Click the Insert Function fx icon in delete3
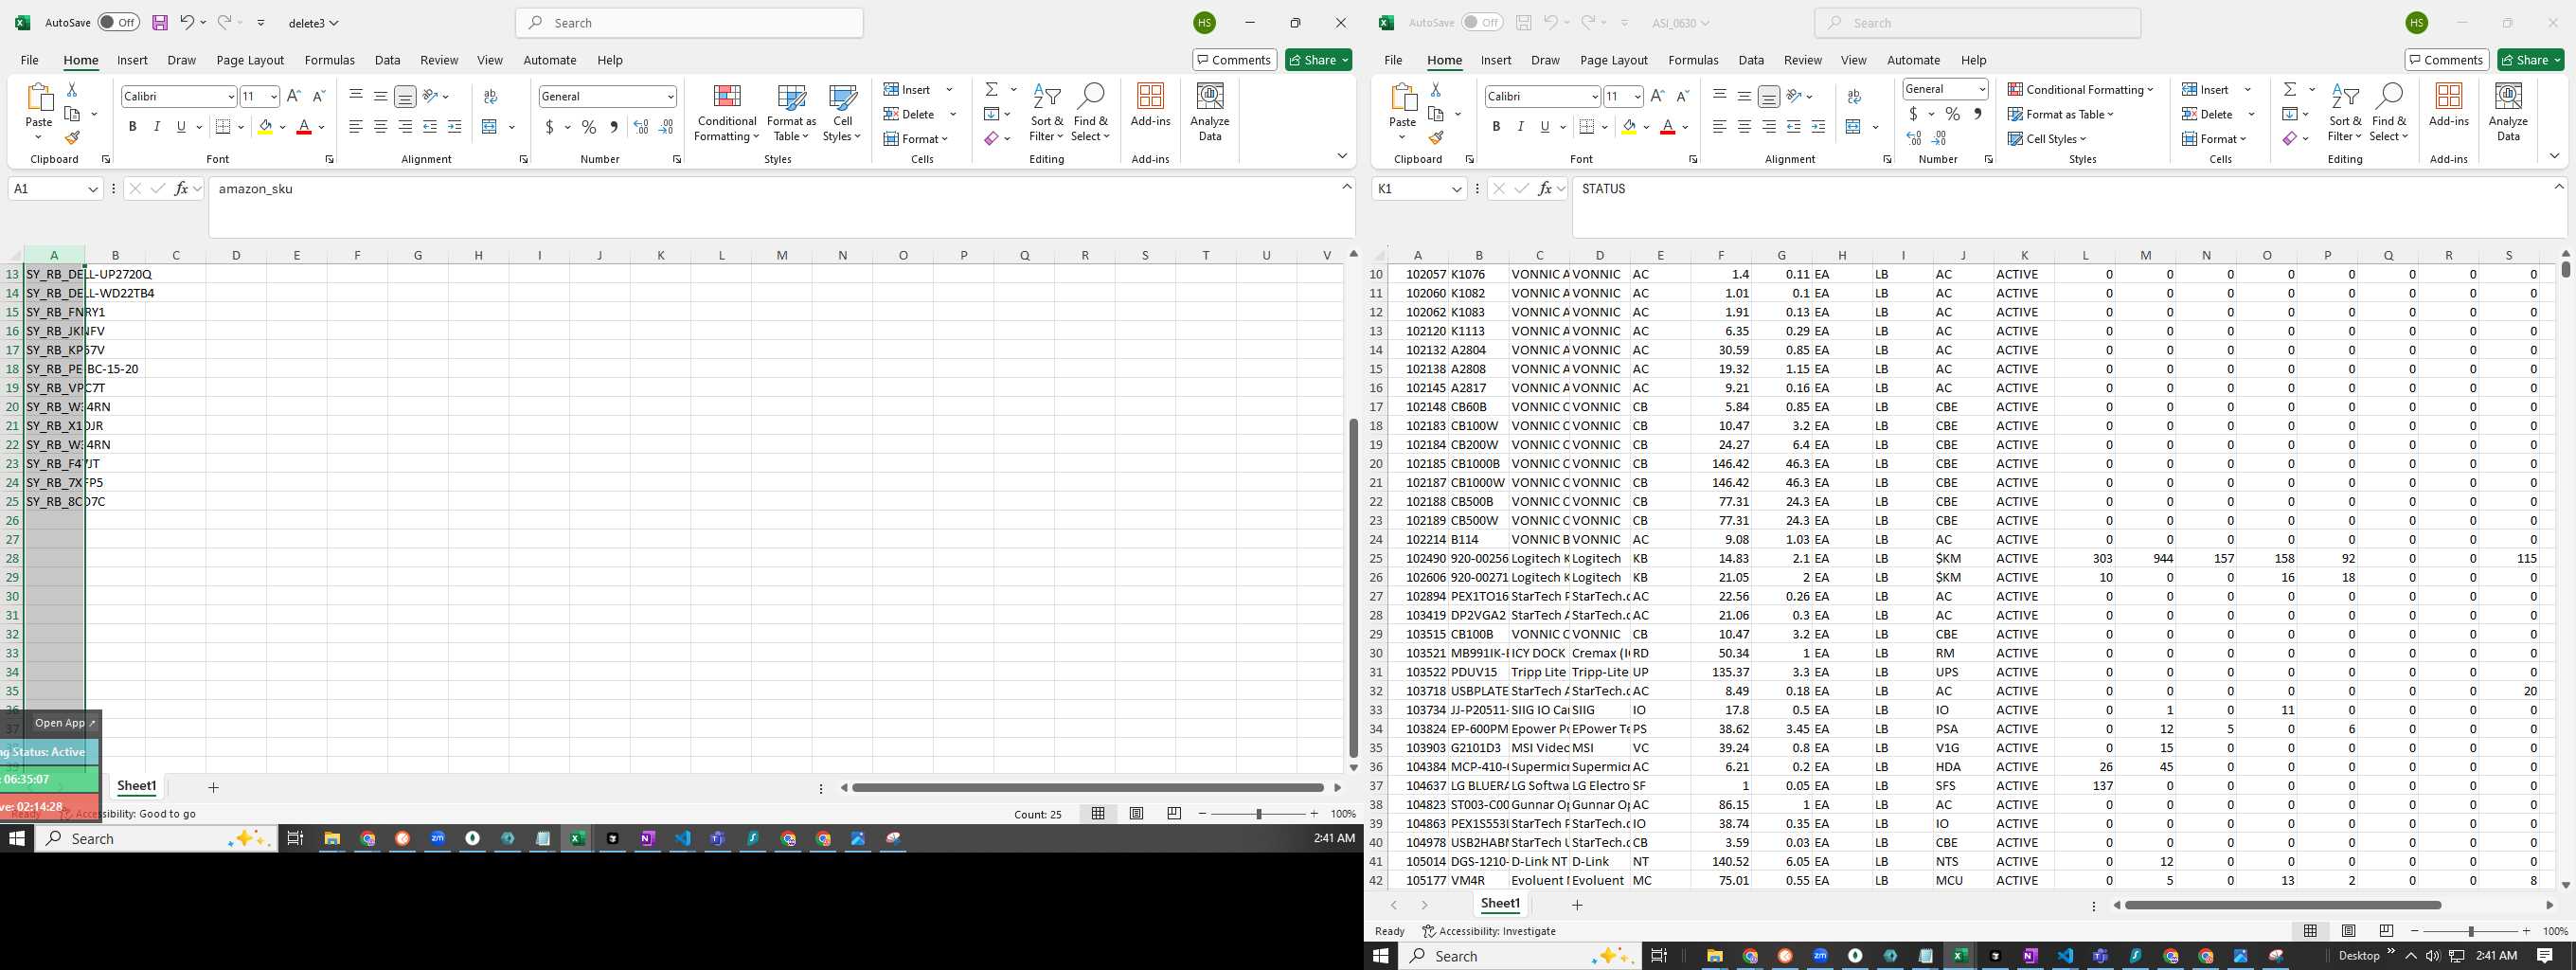 pos(181,188)
